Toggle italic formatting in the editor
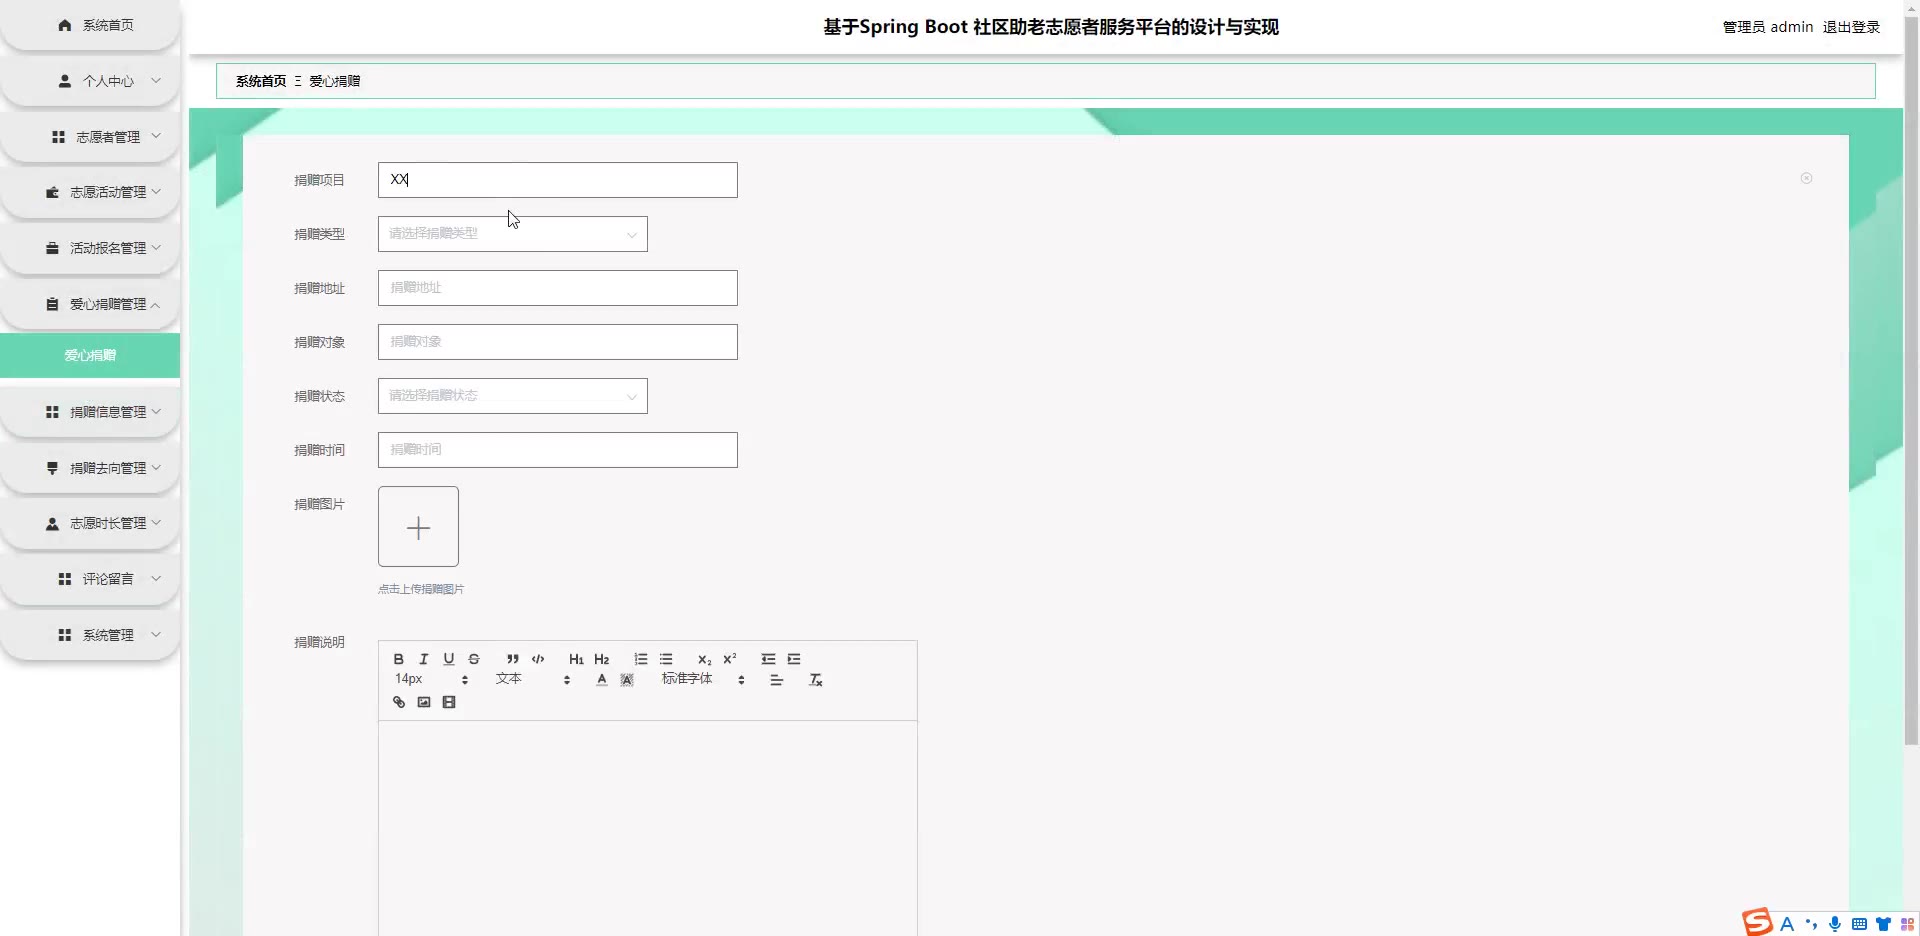1920x936 pixels. coord(424,659)
